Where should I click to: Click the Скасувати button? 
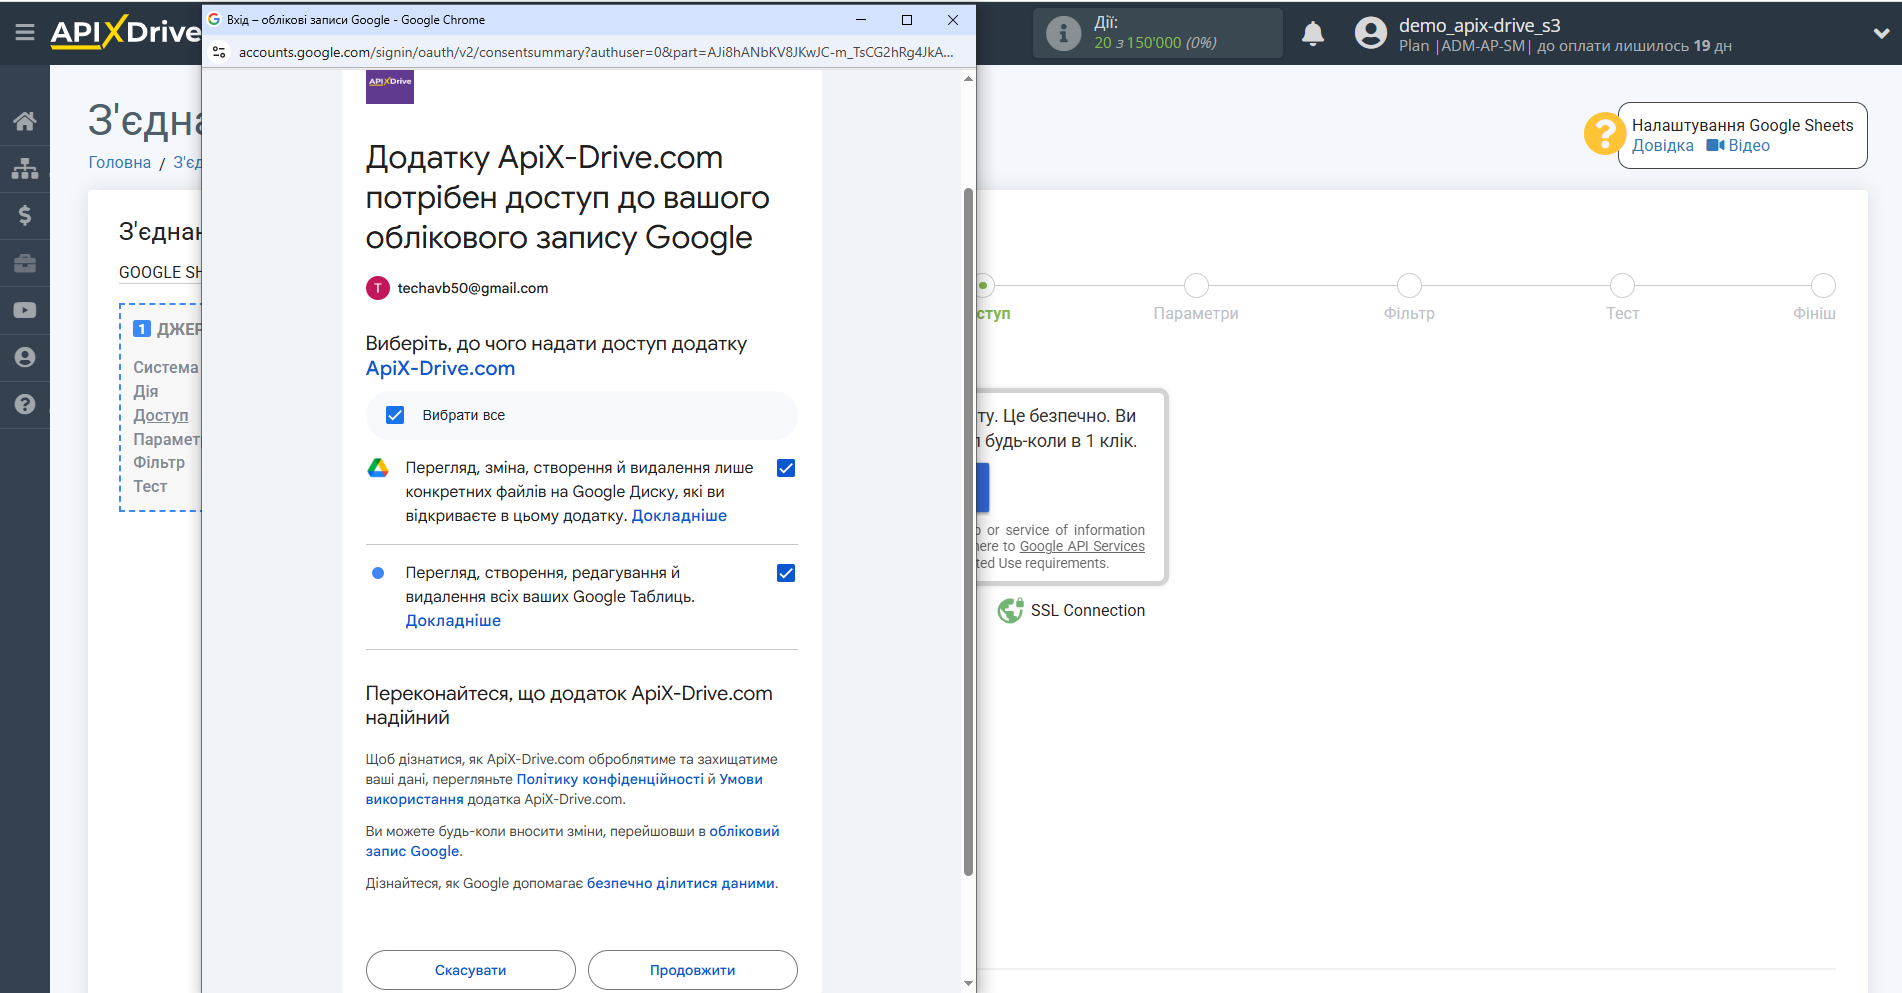pos(471,970)
